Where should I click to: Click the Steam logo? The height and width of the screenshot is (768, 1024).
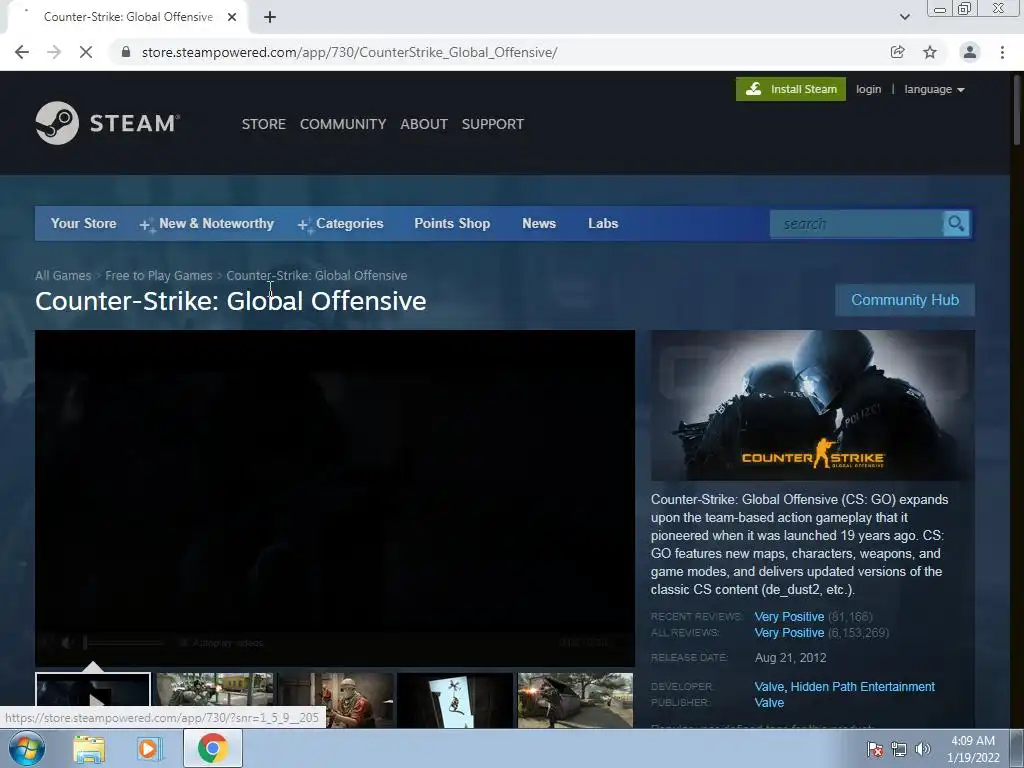click(x=107, y=123)
